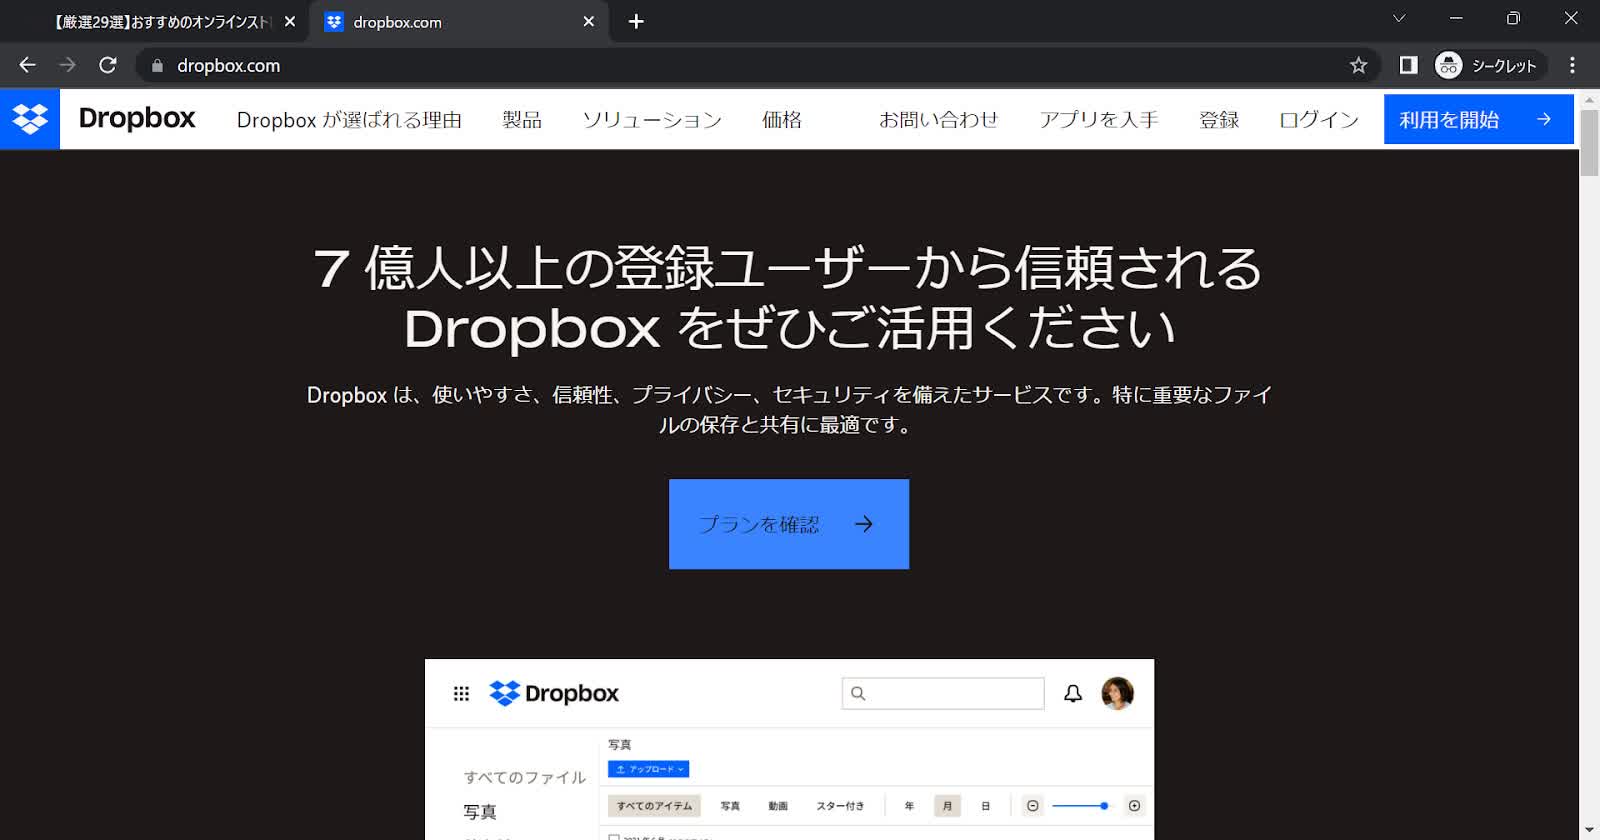Click the notification bell in preview
The image size is (1600, 840).
pyautogui.click(x=1073, y=693)
